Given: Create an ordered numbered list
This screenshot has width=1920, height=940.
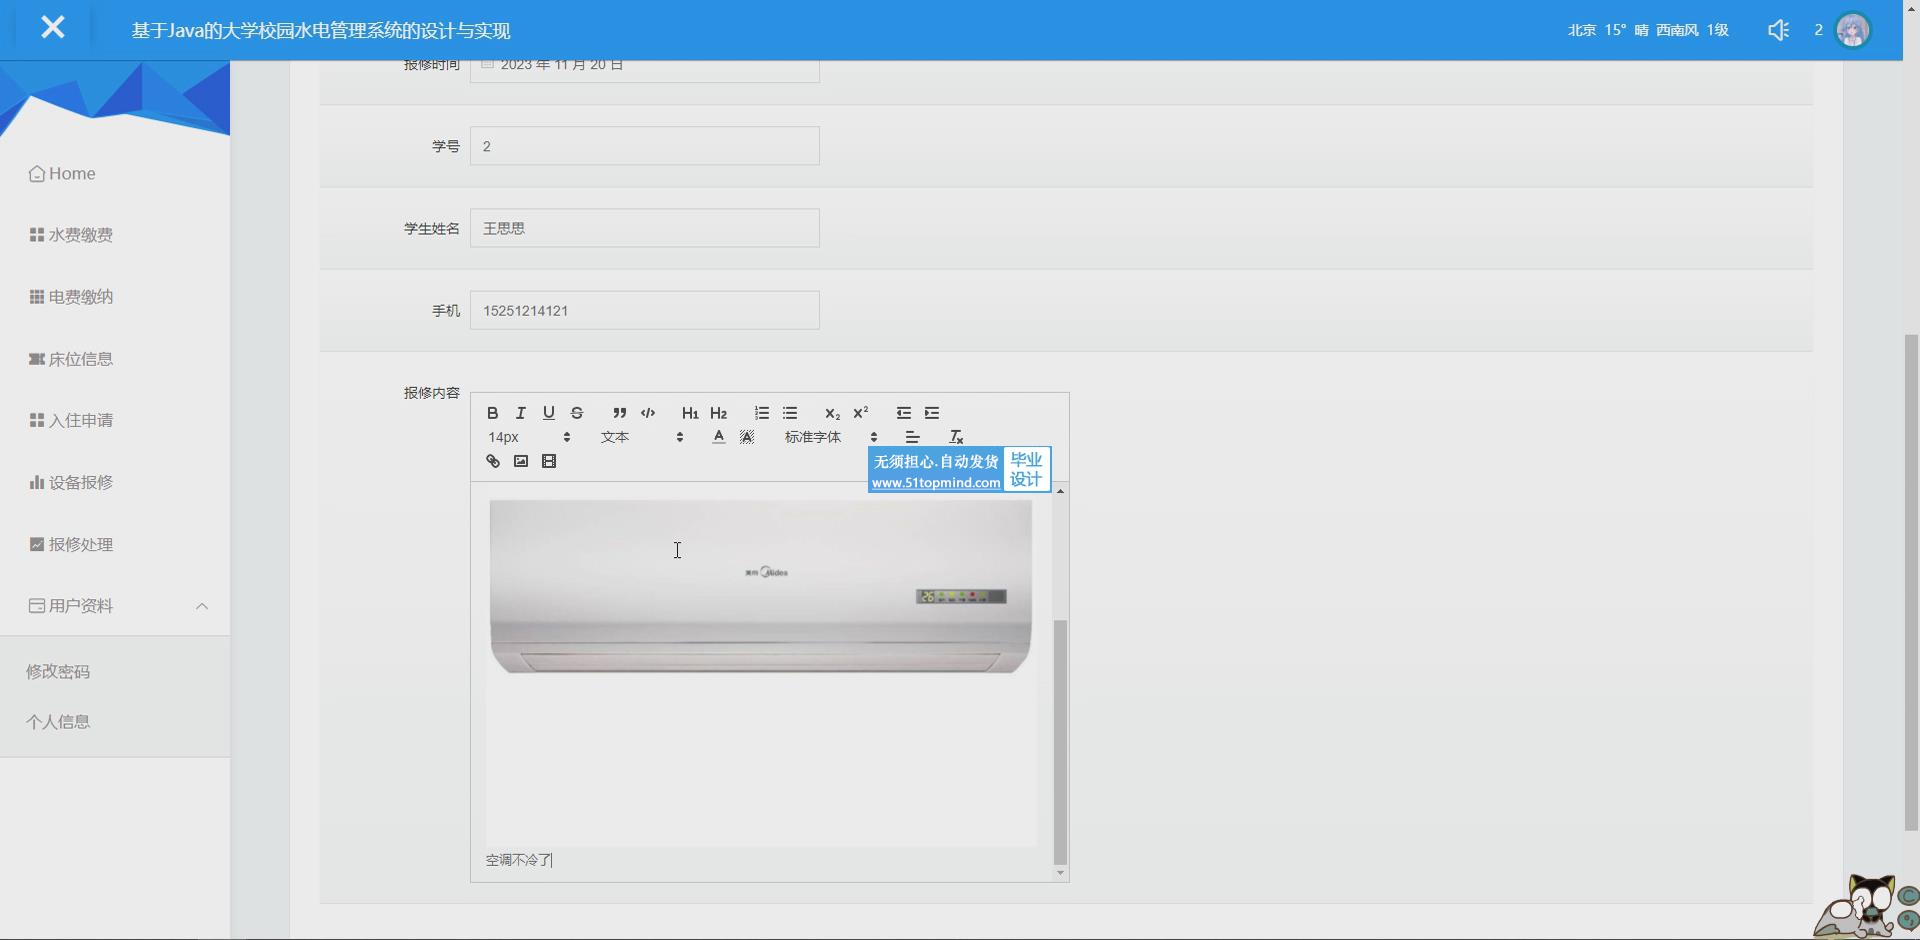Looking at the screenshot, I should (762, 413).
